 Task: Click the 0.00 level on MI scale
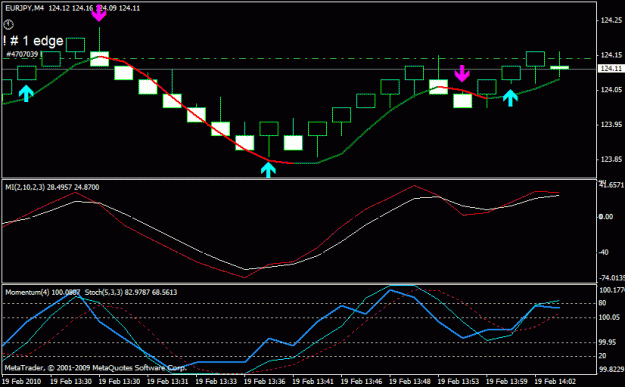pyautogui.click(x=606, y=216)
